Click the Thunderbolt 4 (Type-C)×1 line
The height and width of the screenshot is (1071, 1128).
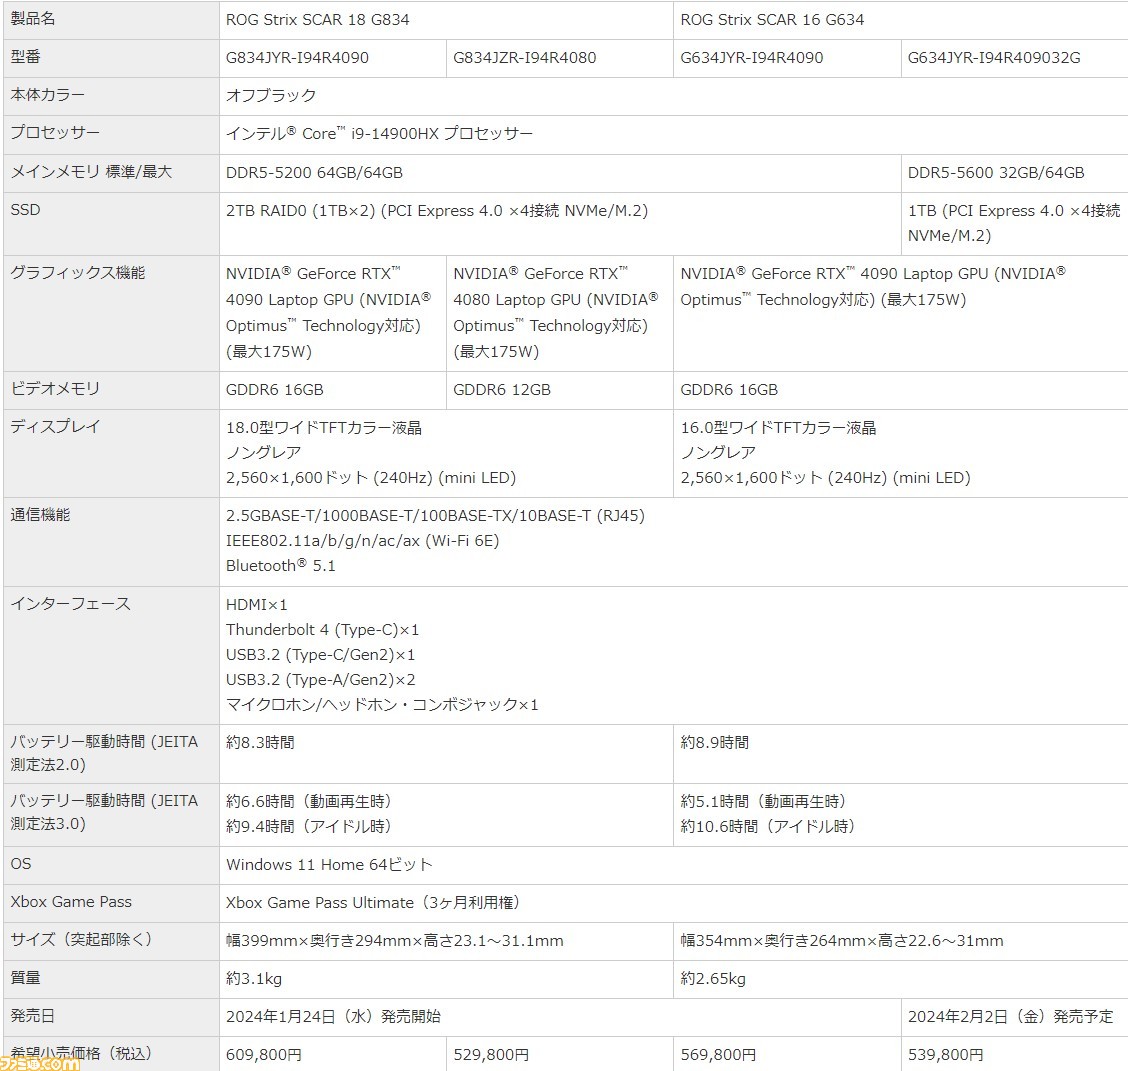click(x=322, y=630)
